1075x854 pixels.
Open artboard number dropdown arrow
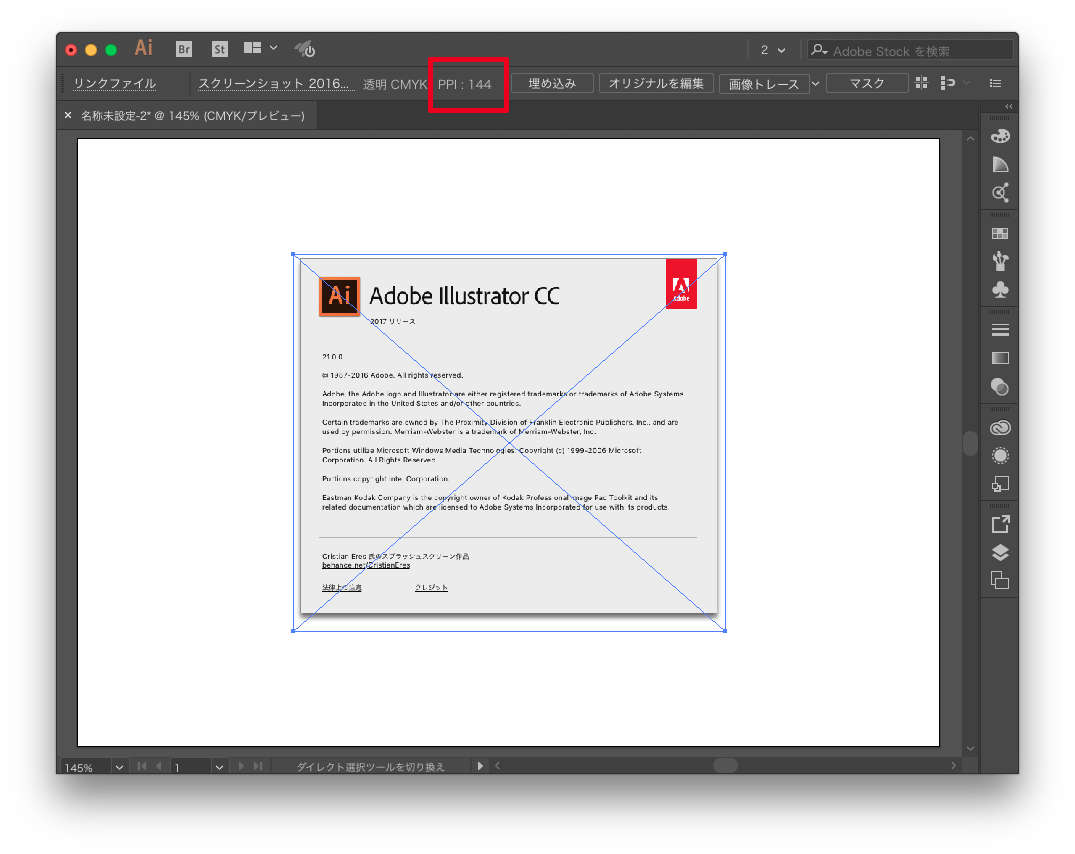(219, 768)
